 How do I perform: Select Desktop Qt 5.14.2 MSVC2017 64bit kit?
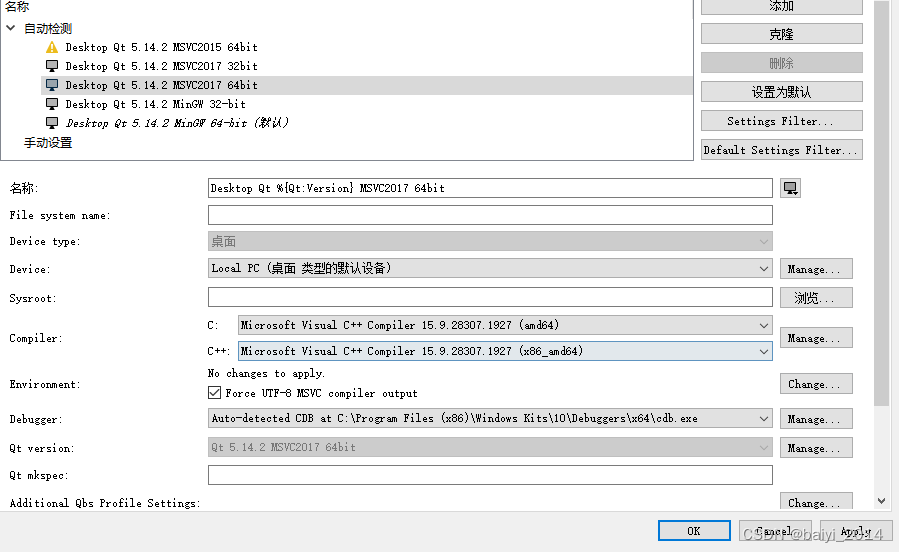click(x=161, y=85)
